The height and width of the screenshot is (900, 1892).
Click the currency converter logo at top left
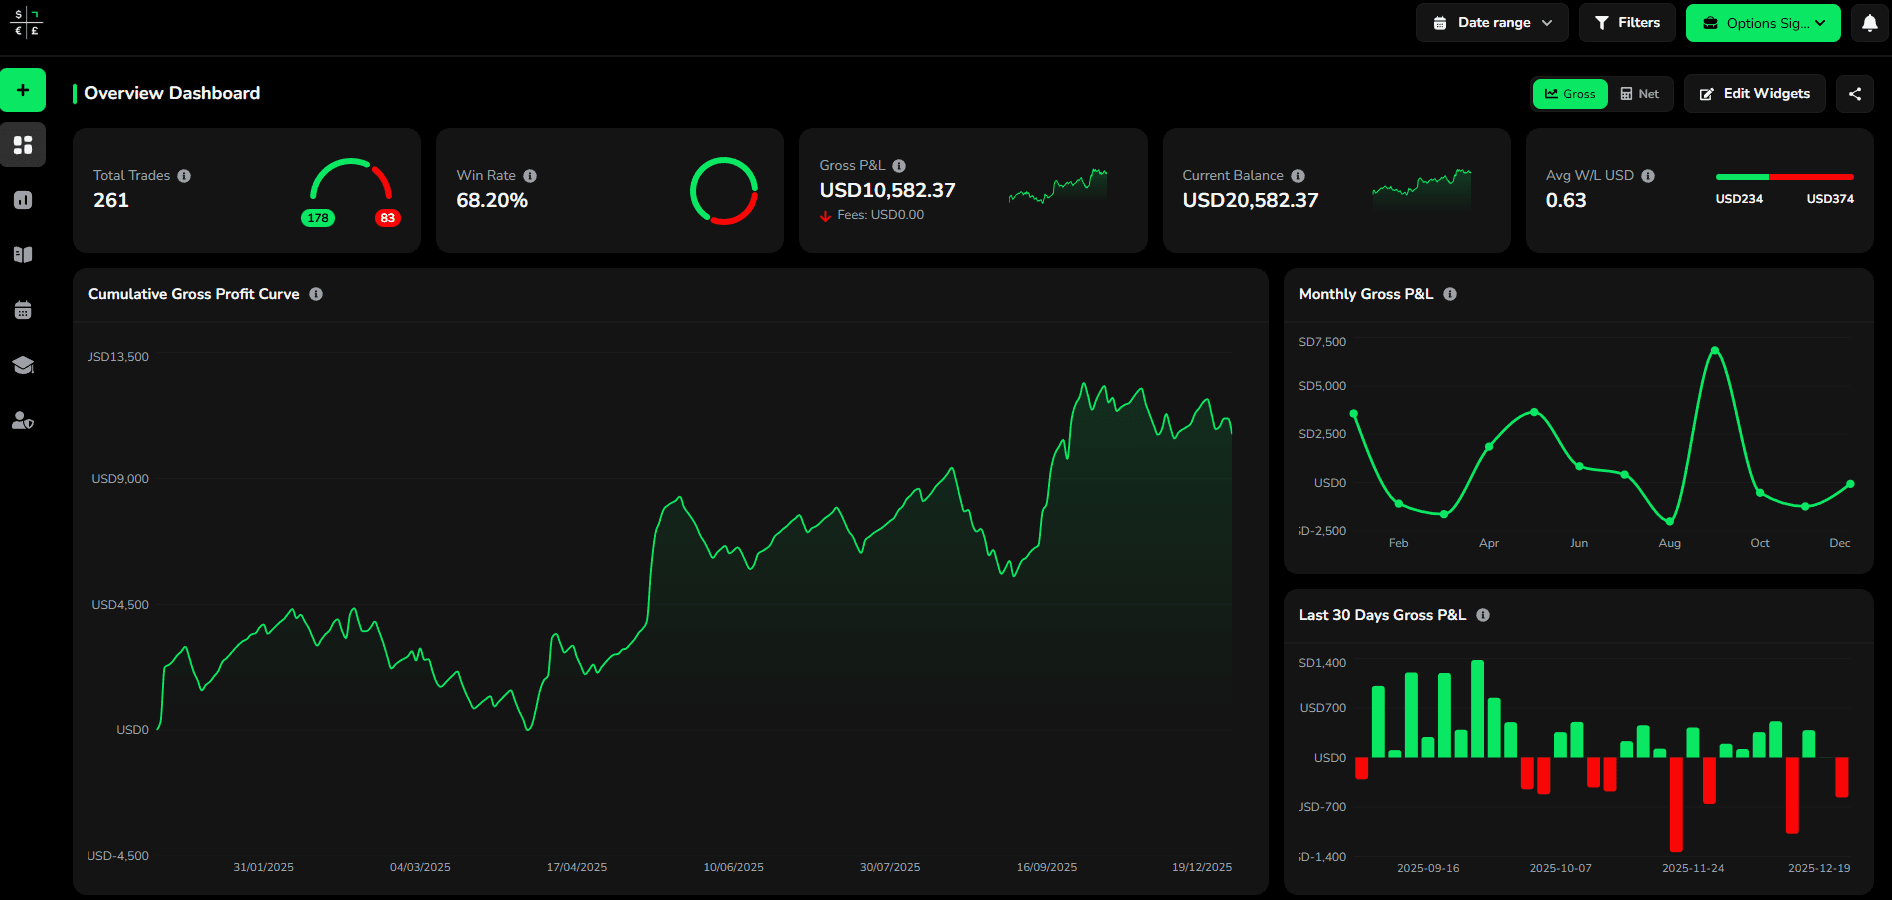[27, 22]
